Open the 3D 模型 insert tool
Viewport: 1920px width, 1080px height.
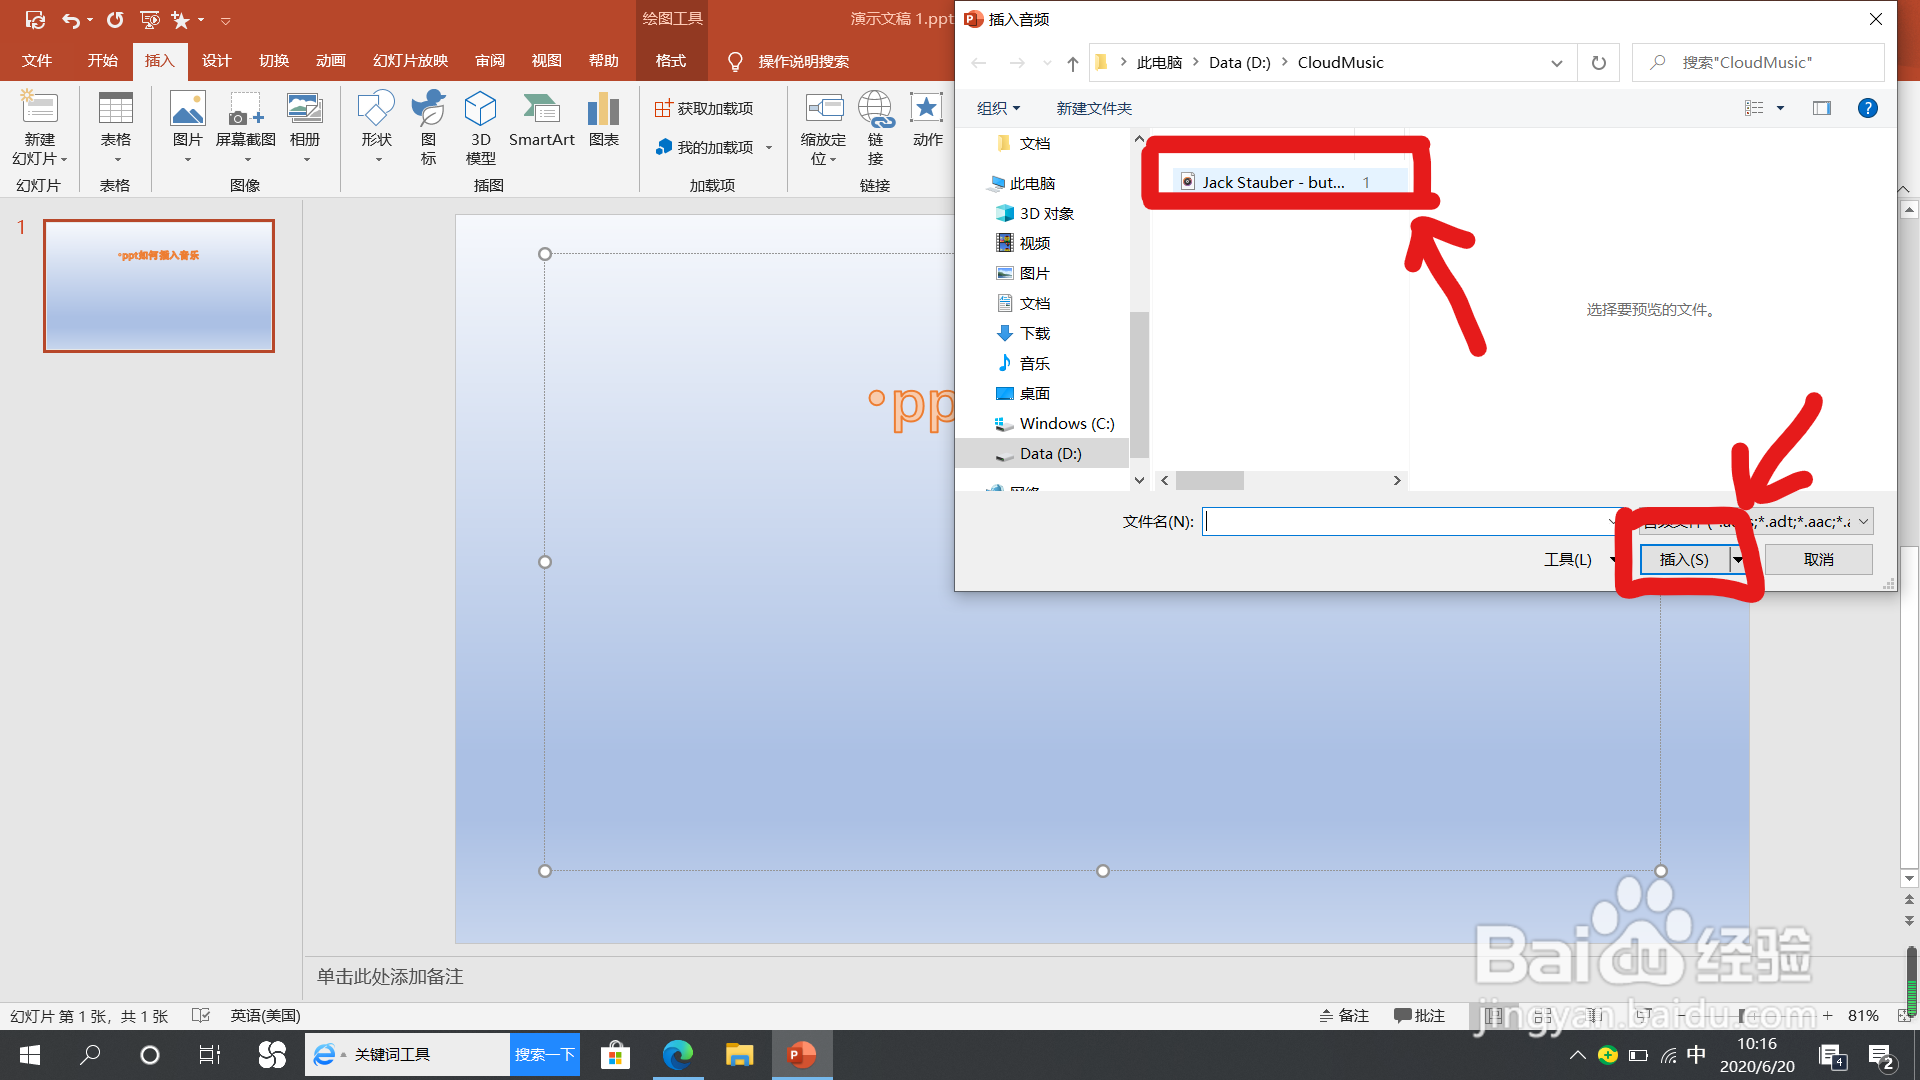[x=480, y=125]
